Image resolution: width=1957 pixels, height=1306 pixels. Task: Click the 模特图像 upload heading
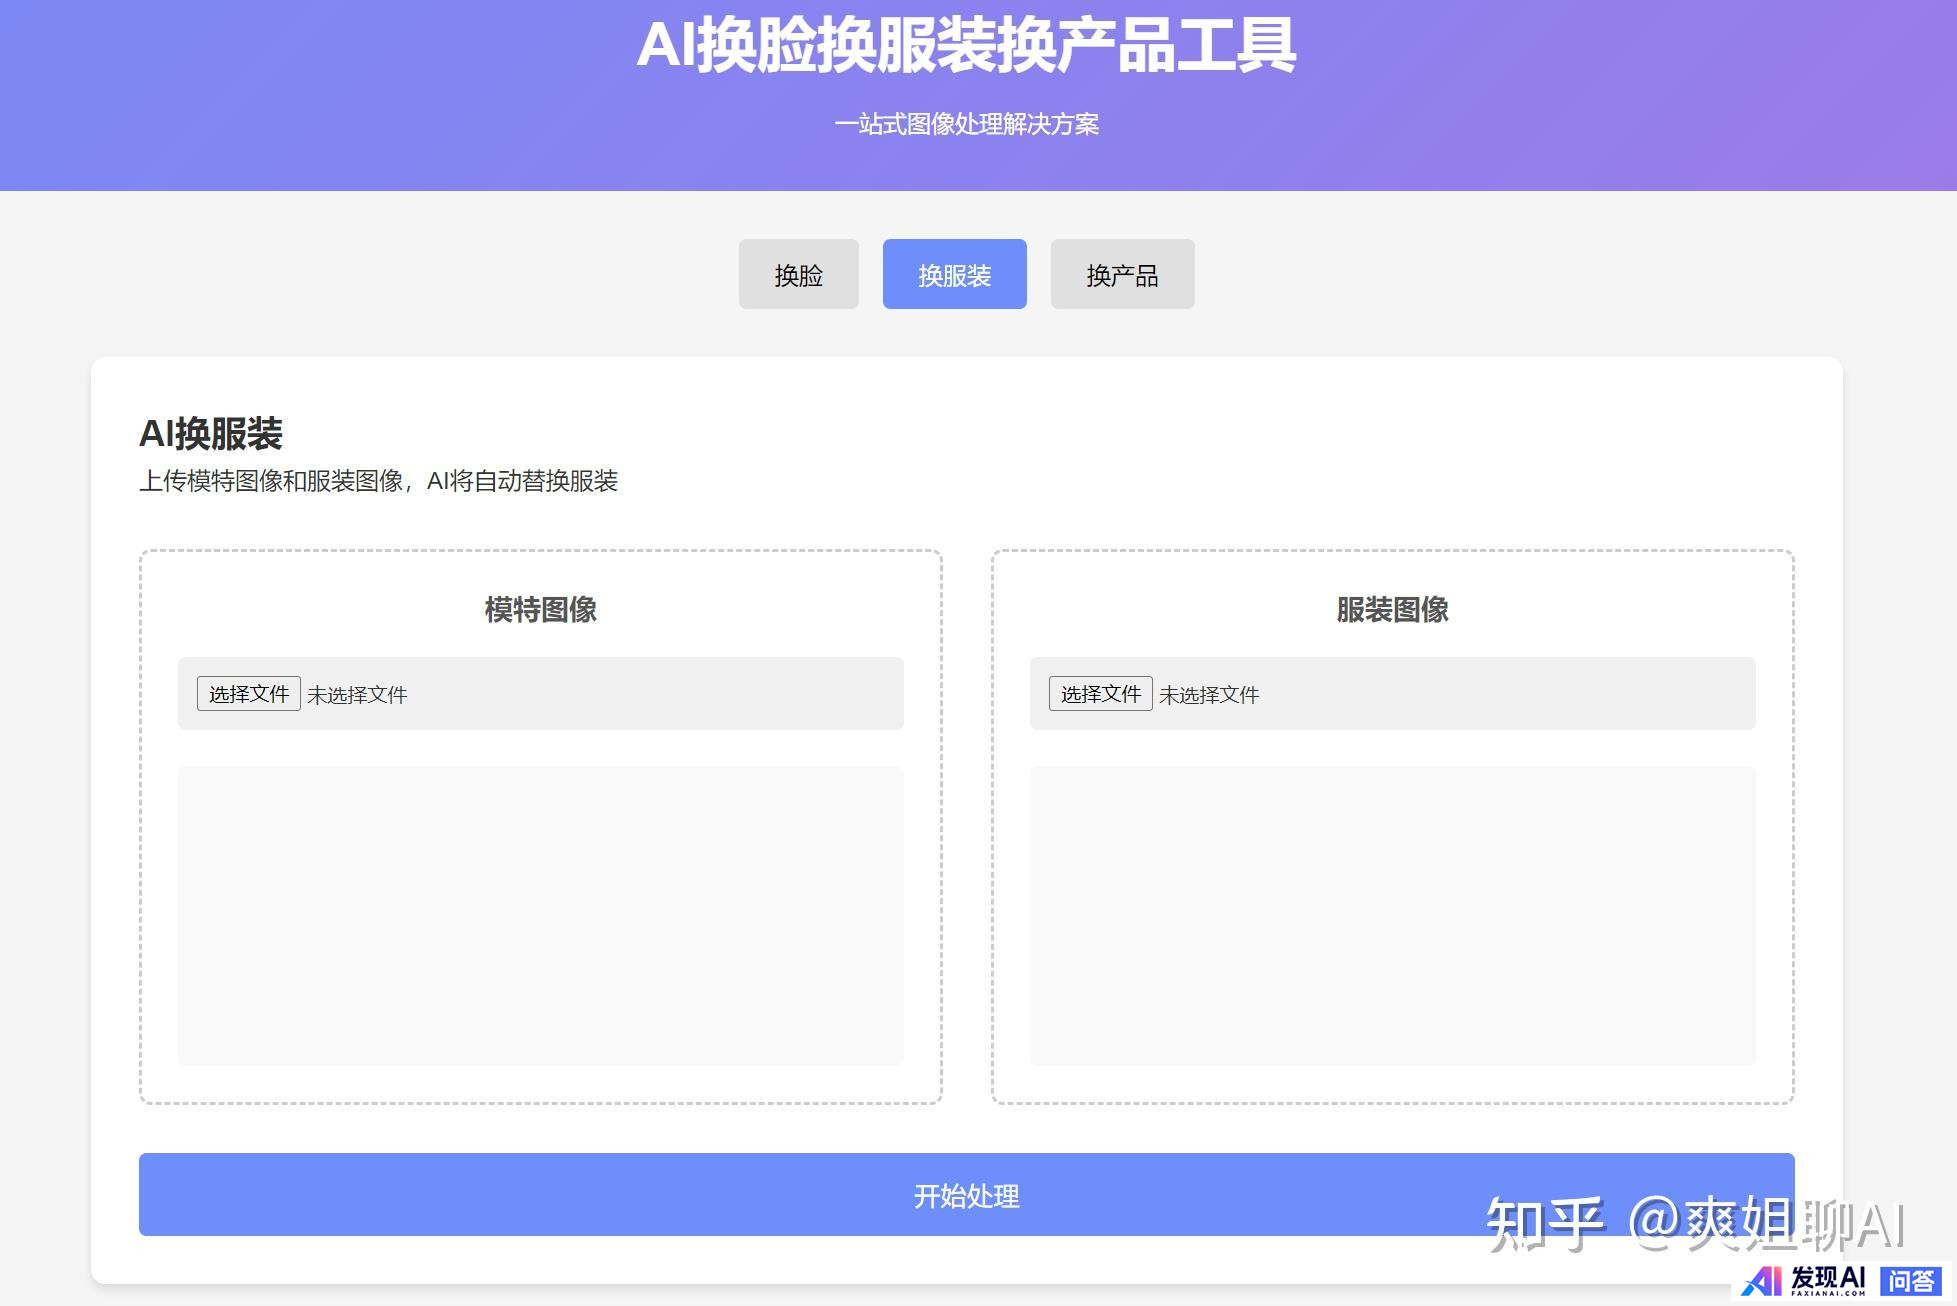coord(540,609)
